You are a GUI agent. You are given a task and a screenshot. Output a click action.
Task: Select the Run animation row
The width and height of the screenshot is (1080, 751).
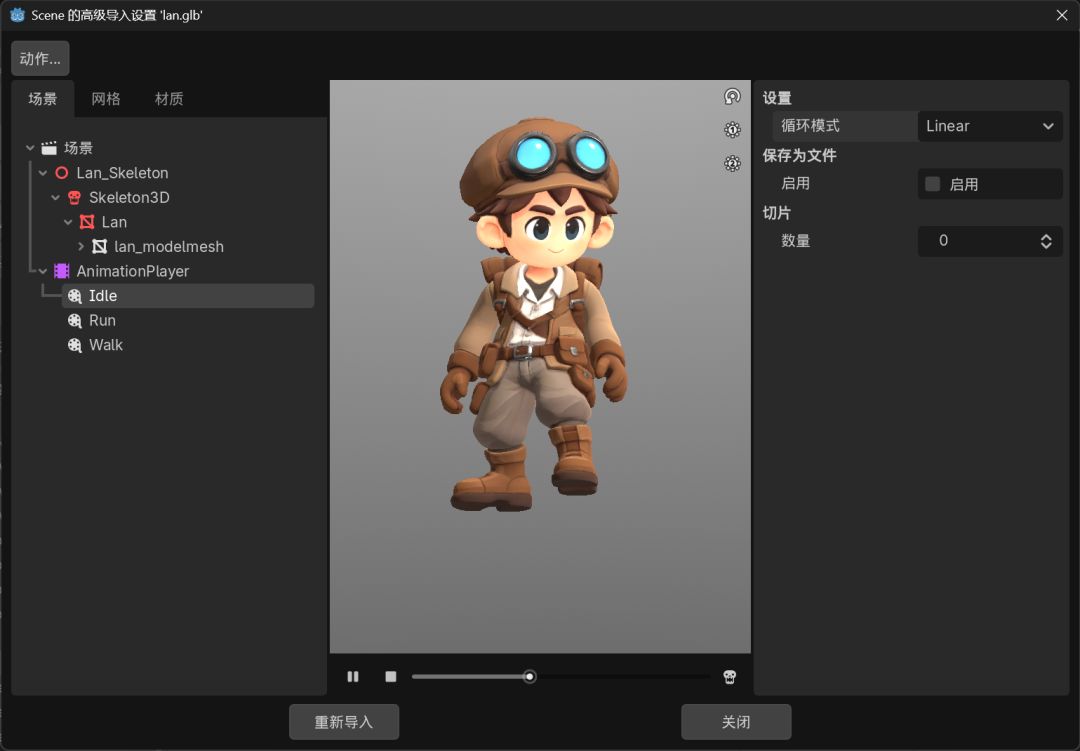(x=188, y=320)
